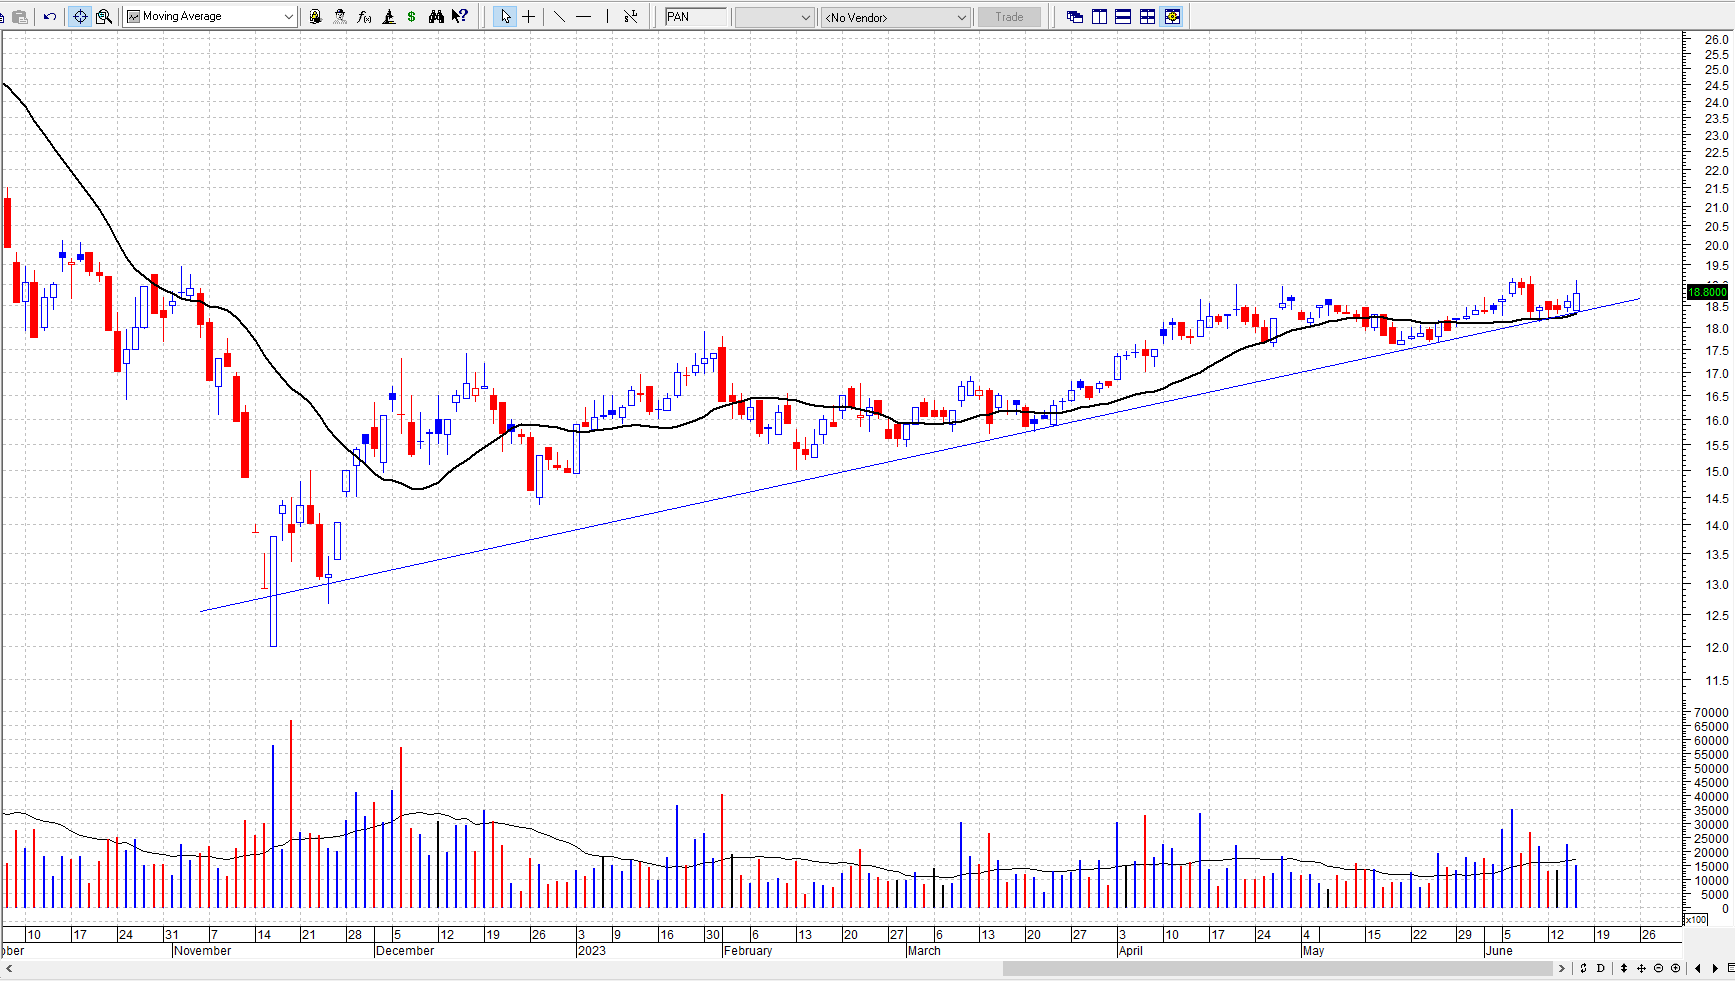Toggle the plus cursor crosshair mode
This screenshot has width=1735, height=981.
529,16
